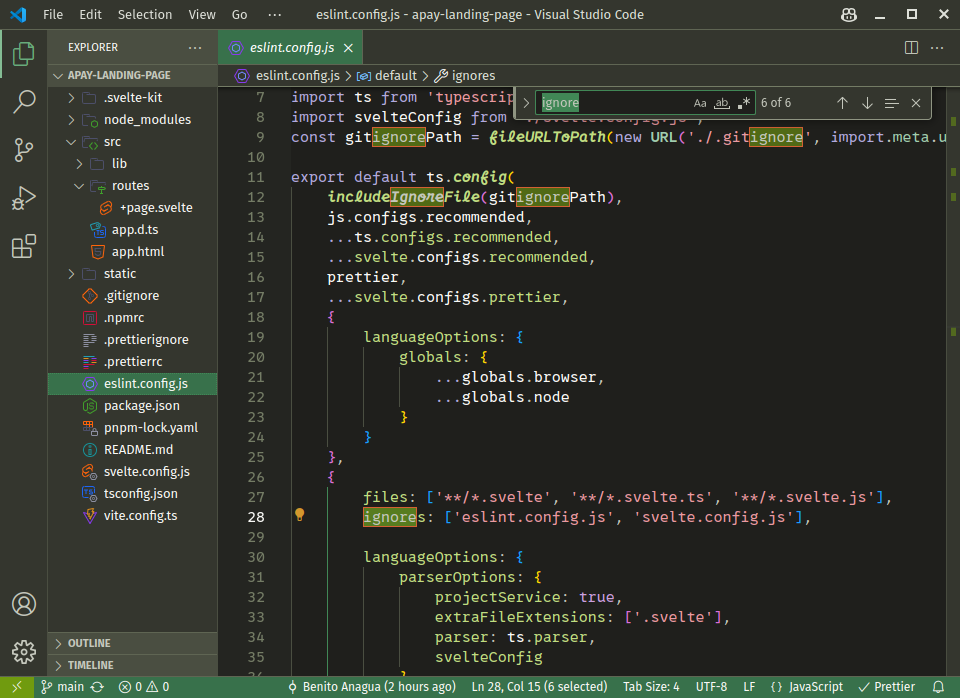The height and width of the screenshot is (698, 960).
Task: Open the Manage gear icon
Action: (x=24, y=652)
